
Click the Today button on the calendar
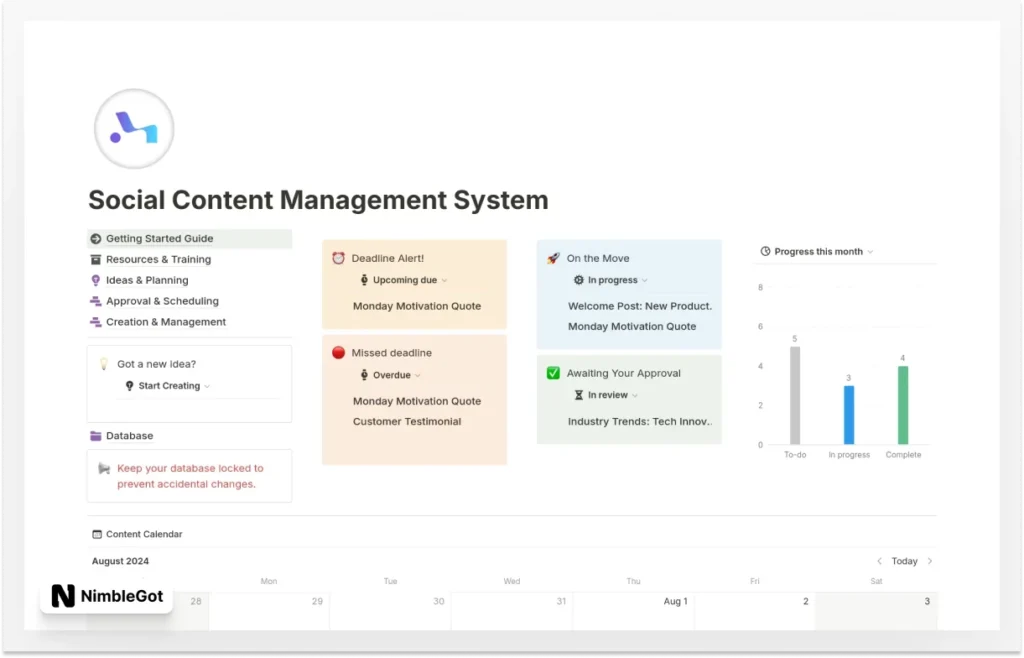pyautogui.click(x=904, y=561)
